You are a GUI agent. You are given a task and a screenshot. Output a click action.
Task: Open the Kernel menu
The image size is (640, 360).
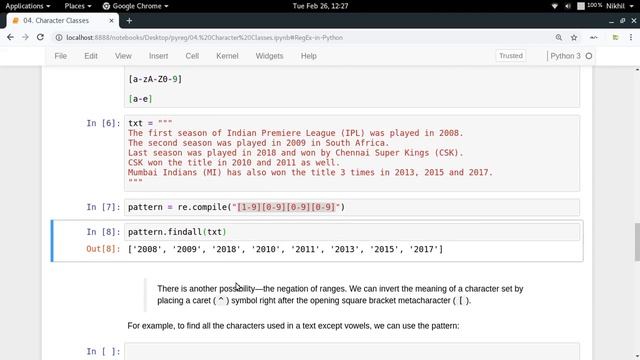227,56
